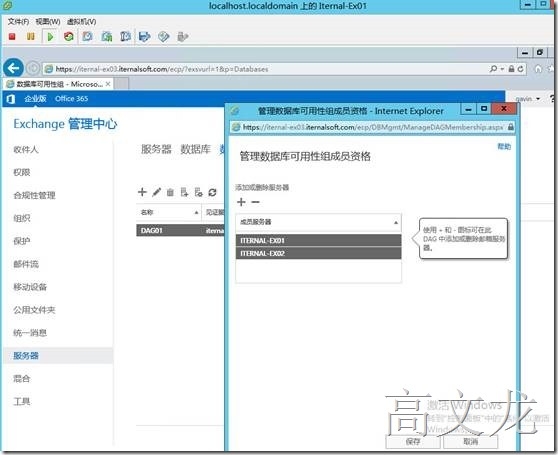Click the lock icon in dialog address bar
Viewport: 558px width, 455px height.
point(511,127)
